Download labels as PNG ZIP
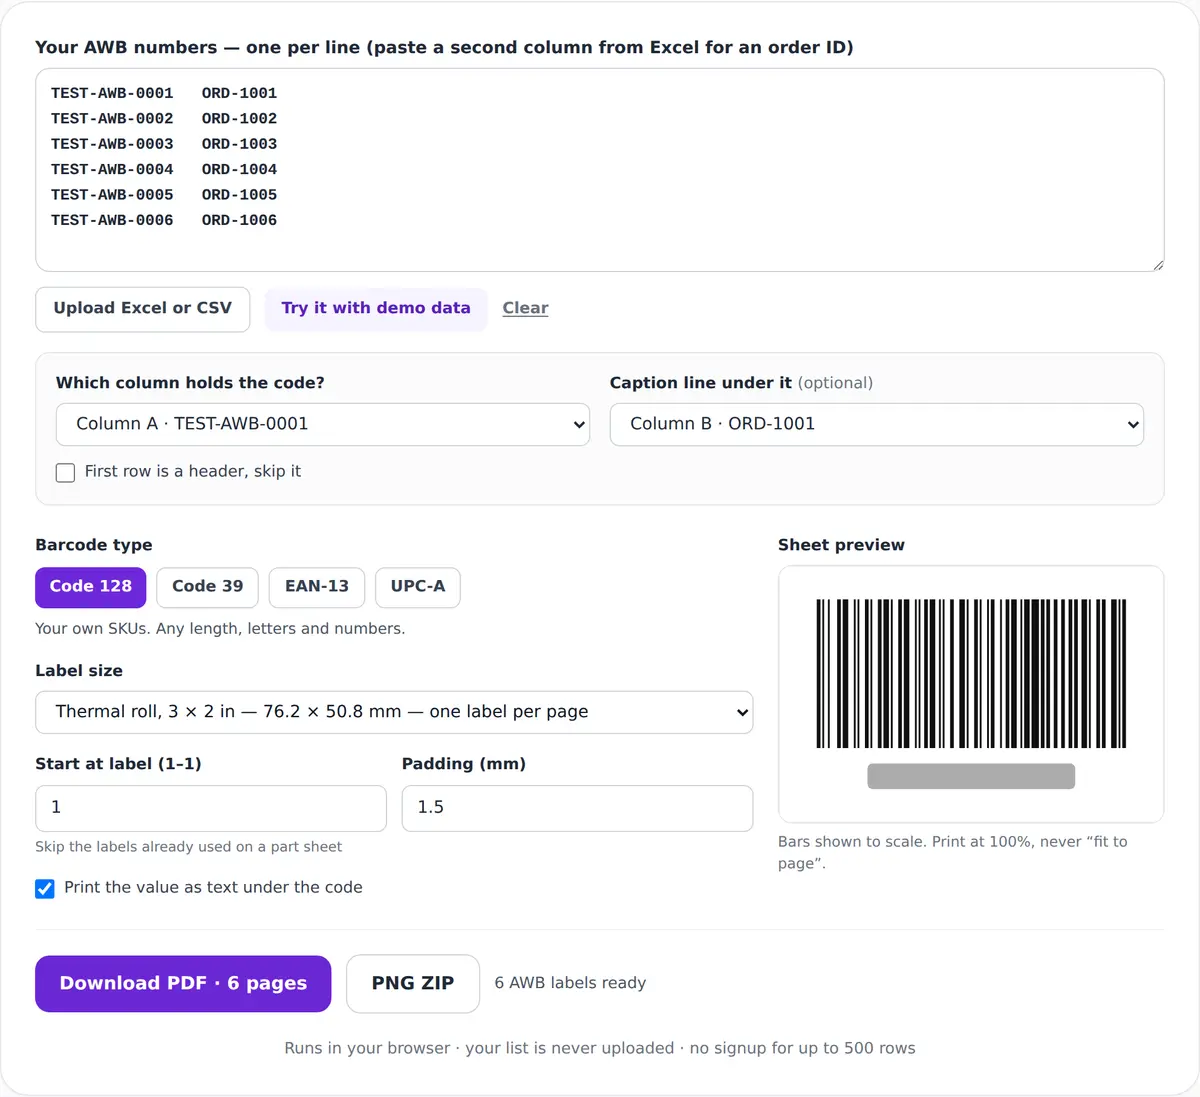This screenshot has width=1200, height=1097. (413, 984)
